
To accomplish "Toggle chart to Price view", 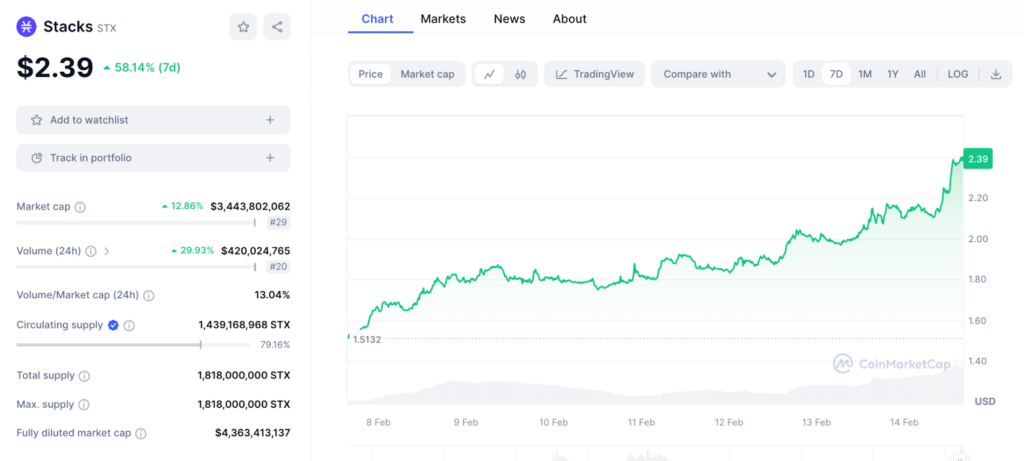I will [x=370, y=74].
